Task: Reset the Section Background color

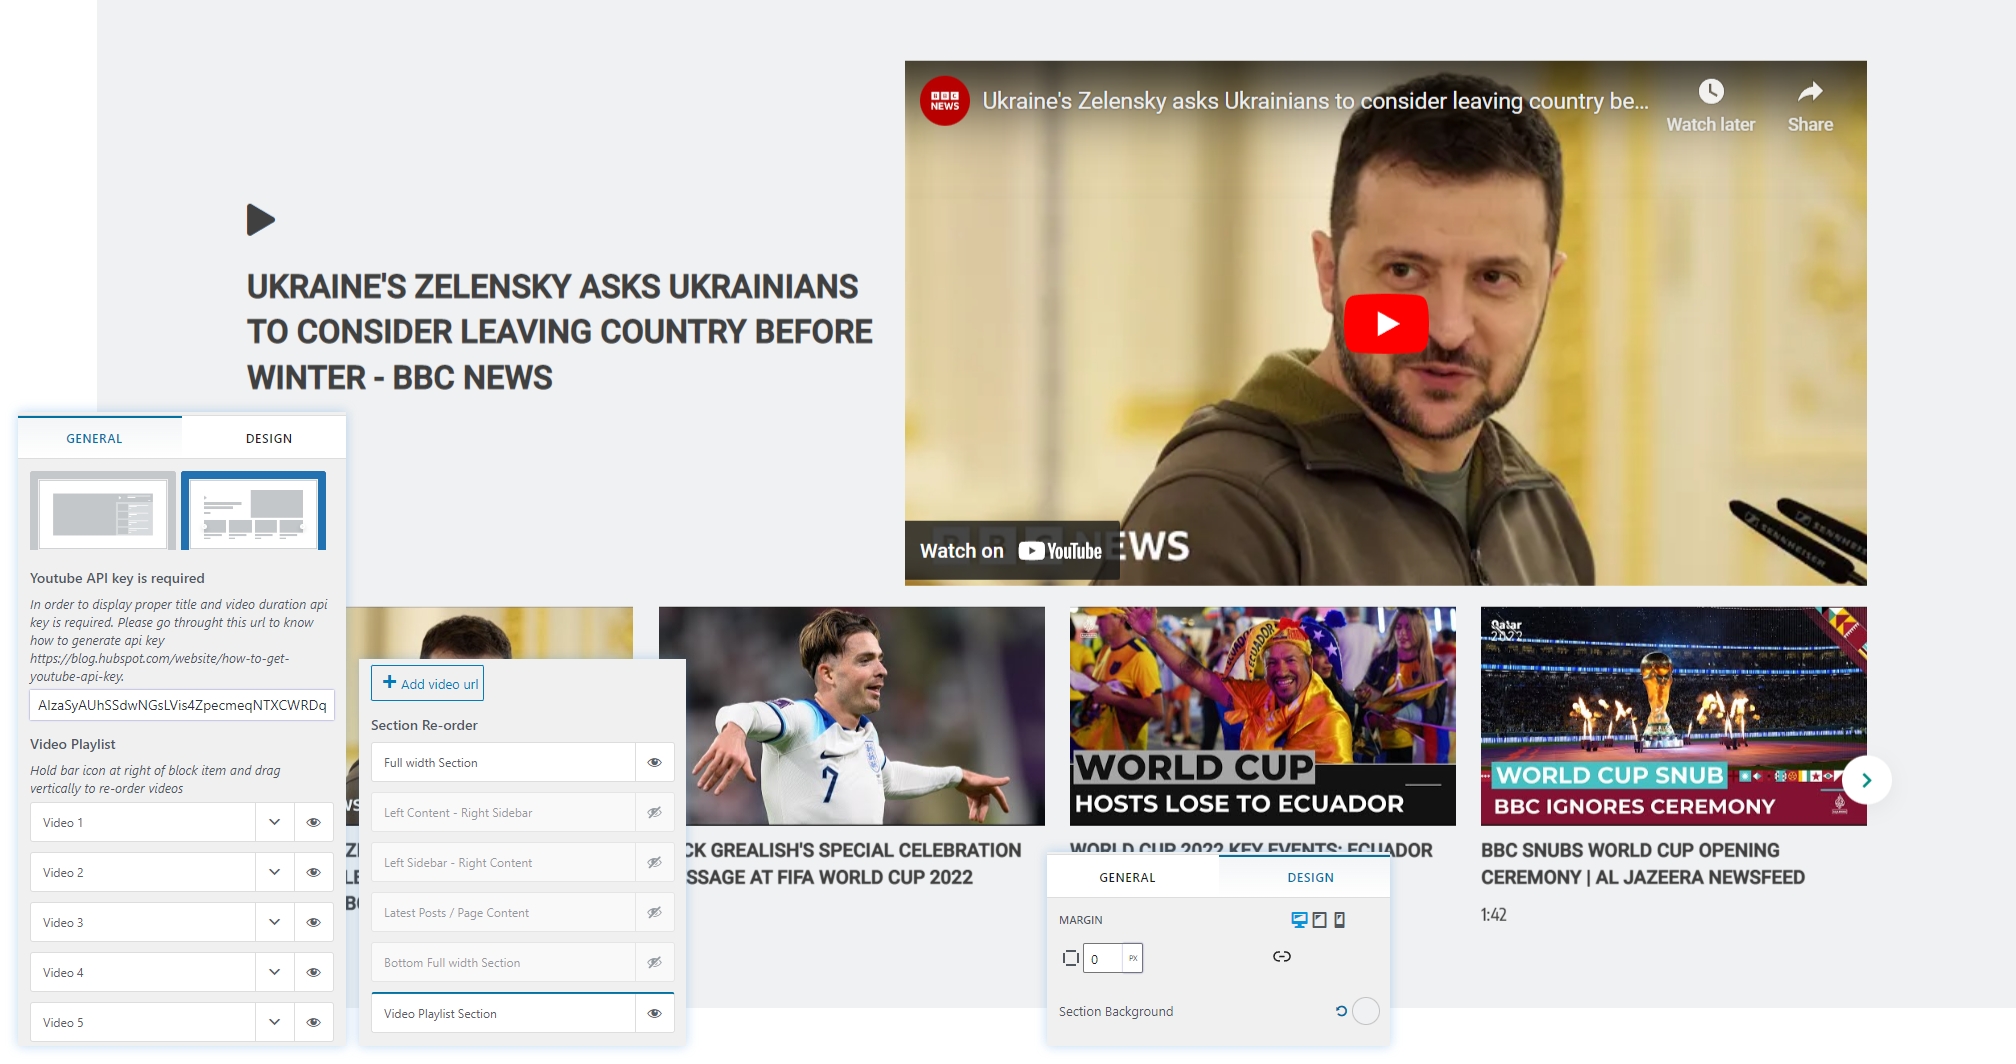Action: pyautogui.click(x=1341, y=1011)
